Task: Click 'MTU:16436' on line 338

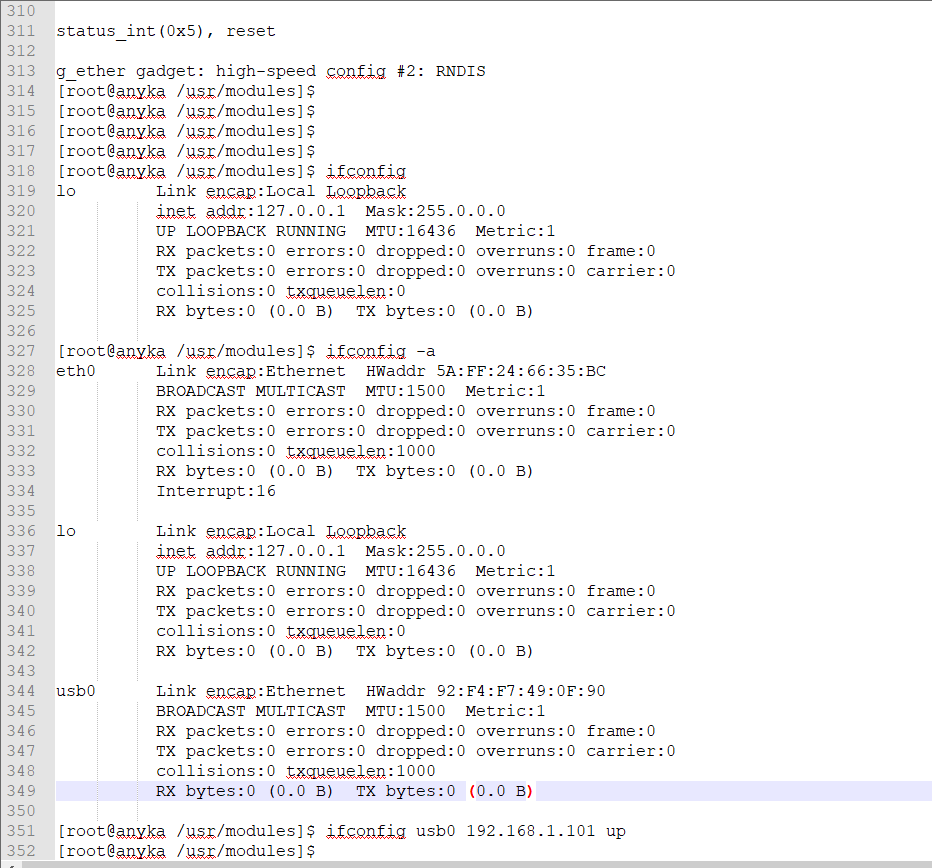Action: click(411, 571)
